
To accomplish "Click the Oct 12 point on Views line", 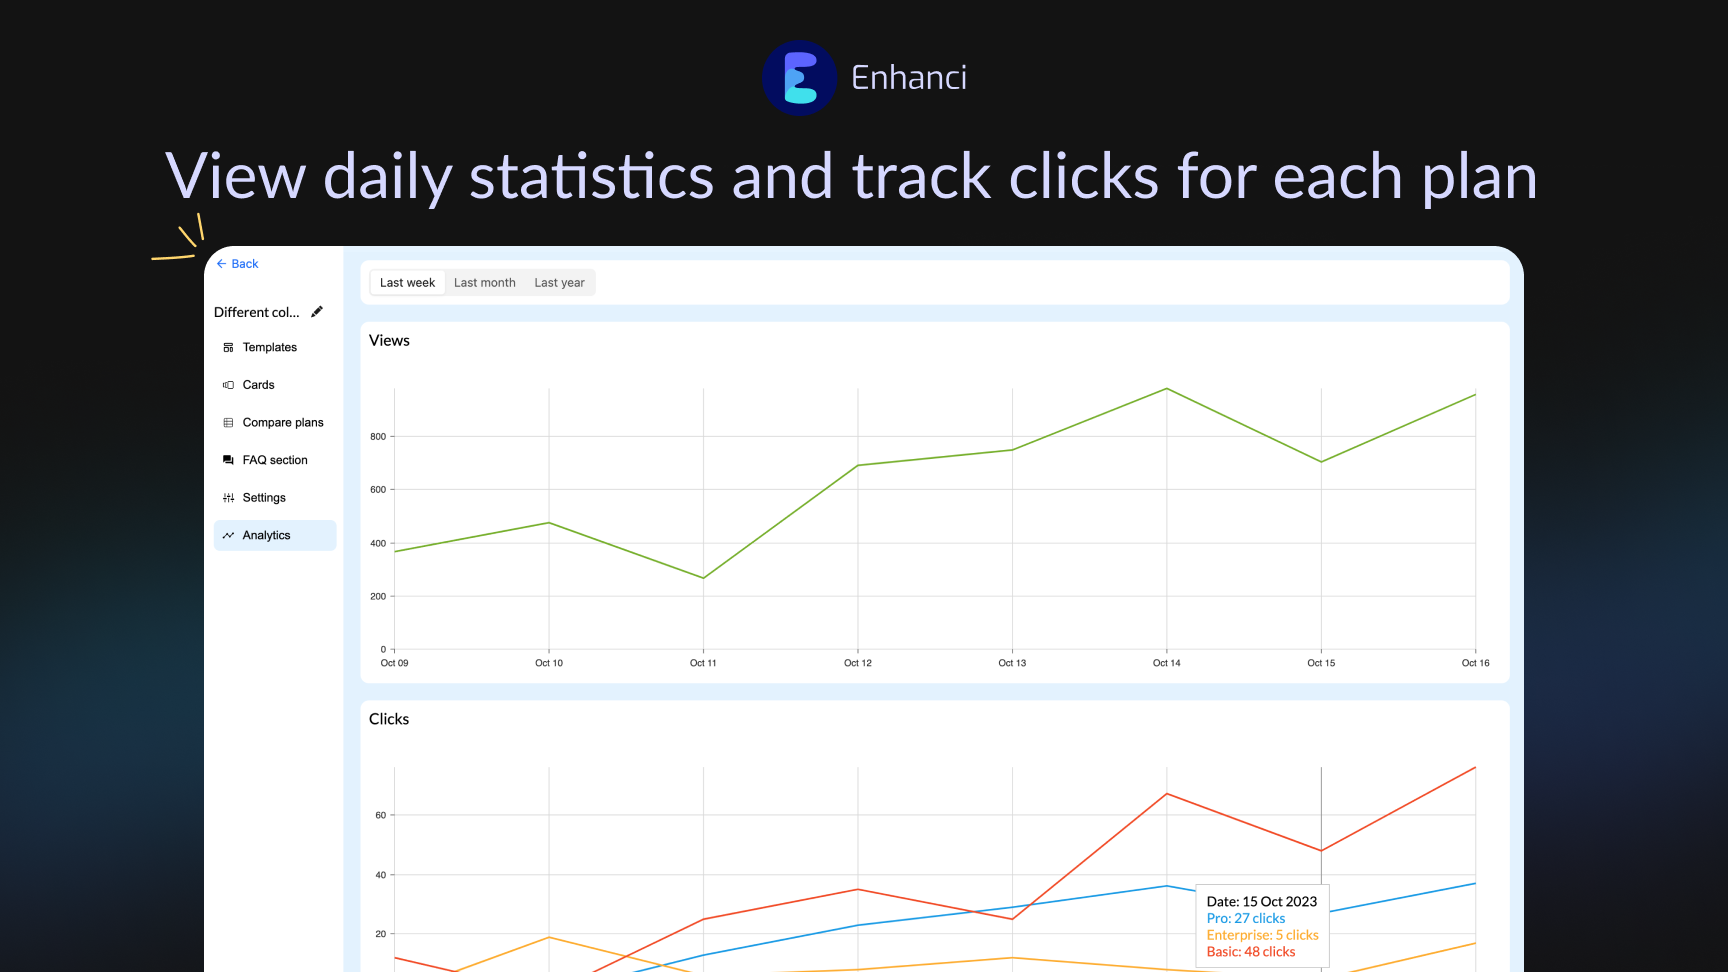I will (x=858, y=466).
